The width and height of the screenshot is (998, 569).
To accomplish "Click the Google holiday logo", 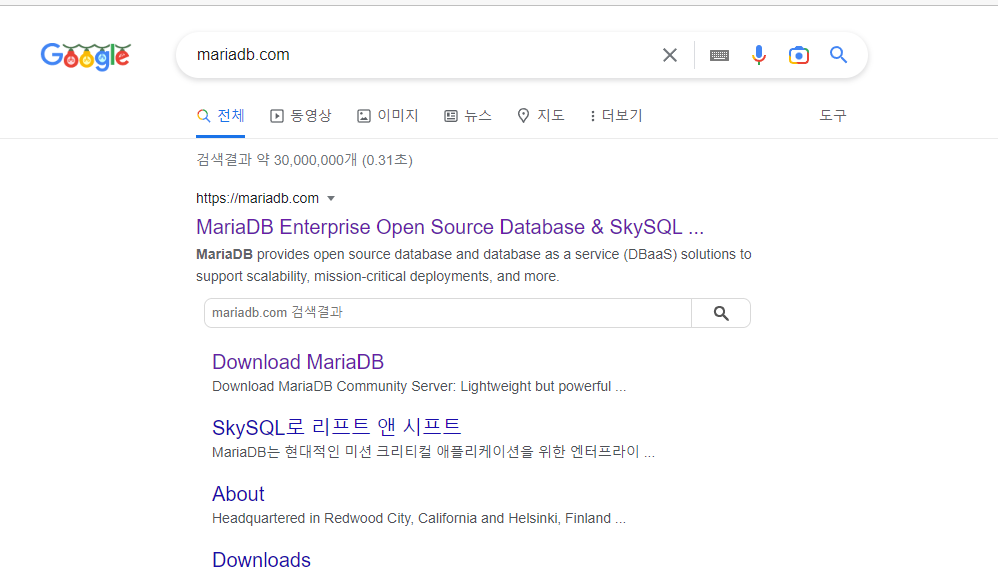I will pyautogui.click(x=86, y=56).
